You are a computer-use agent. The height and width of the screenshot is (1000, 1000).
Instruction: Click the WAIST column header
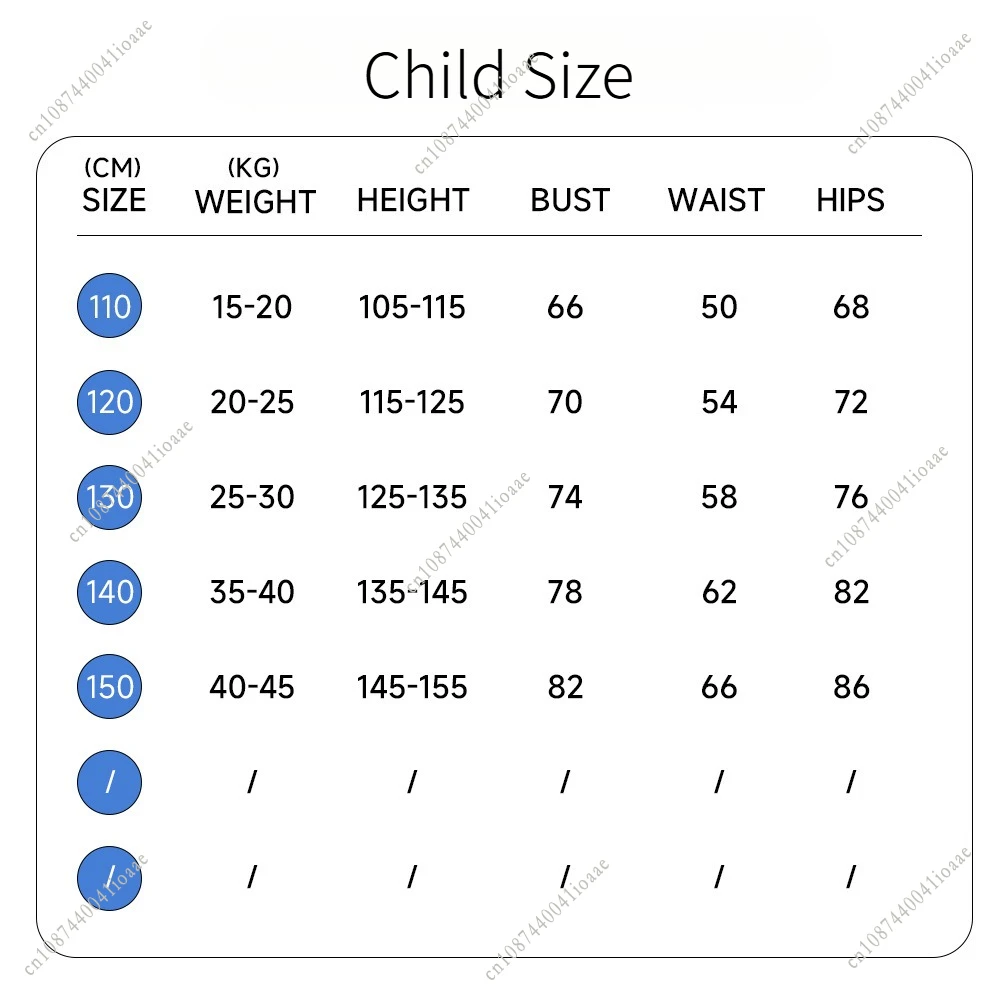pos(716,200)
